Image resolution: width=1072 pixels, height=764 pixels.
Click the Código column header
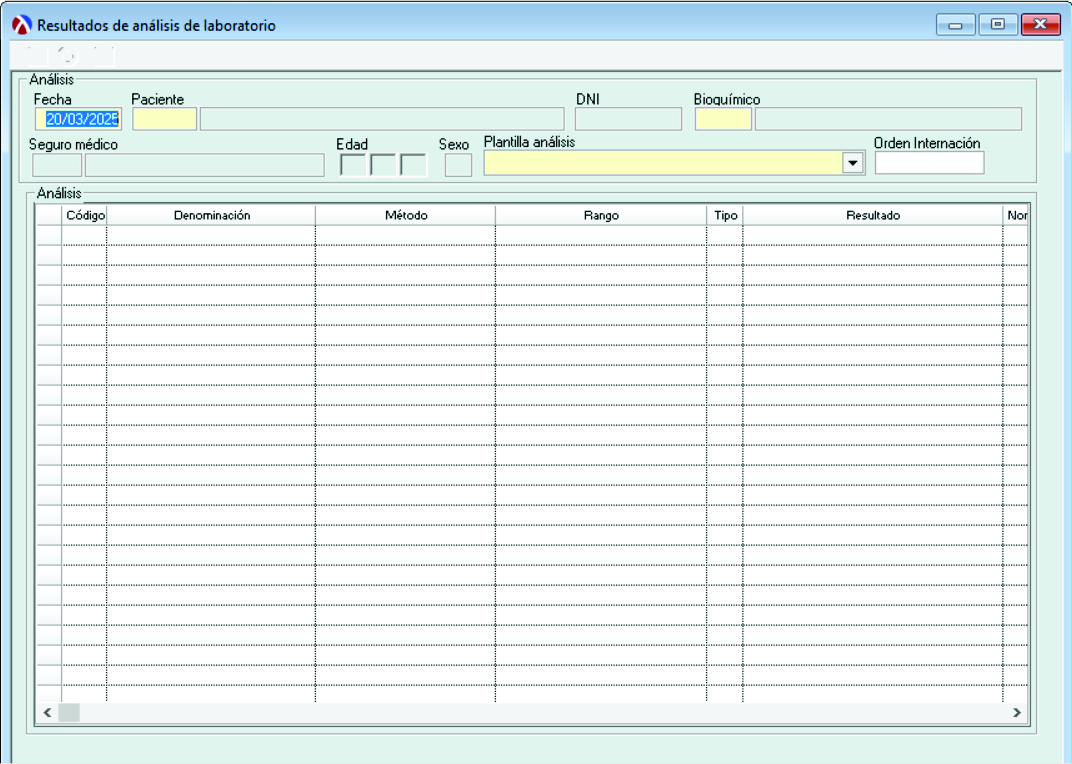tap(85, 215)
